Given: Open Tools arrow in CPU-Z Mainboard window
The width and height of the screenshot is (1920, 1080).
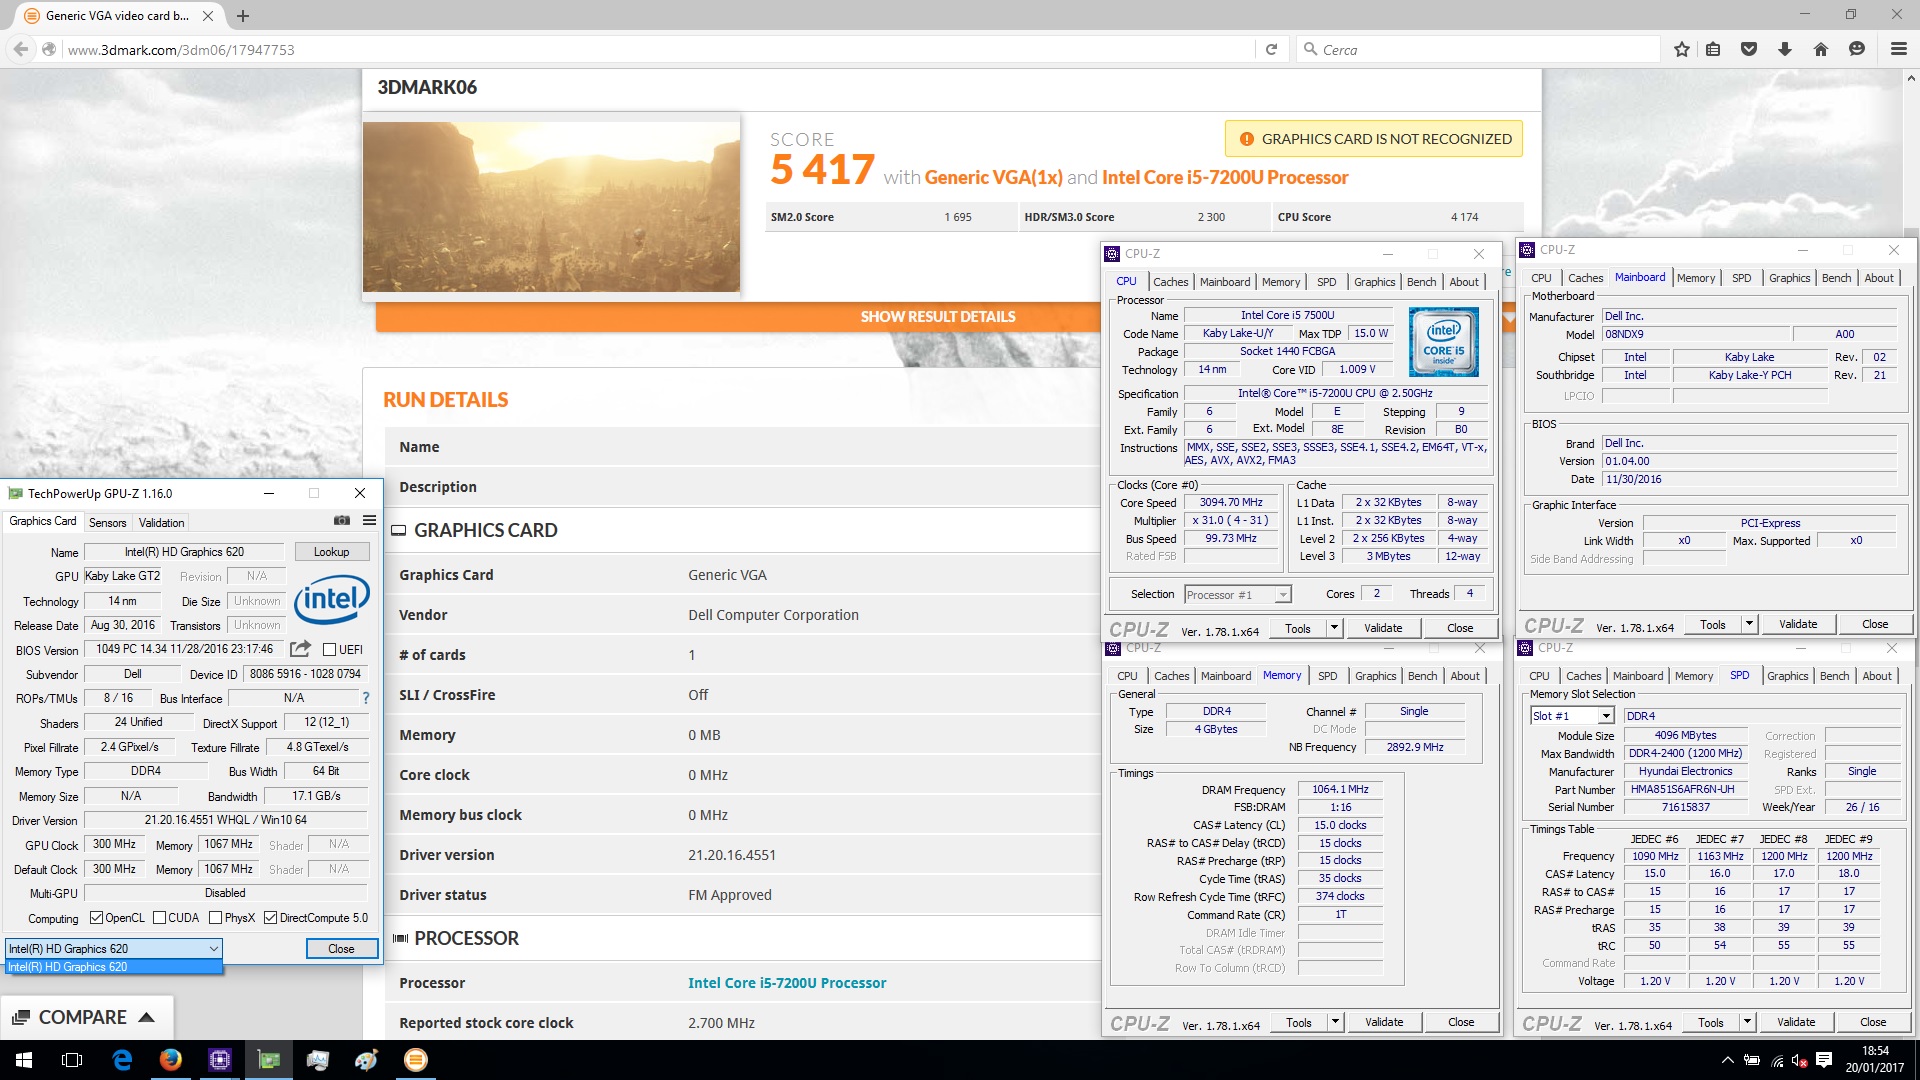Looking at the screenshot, I should [1749, 624].
